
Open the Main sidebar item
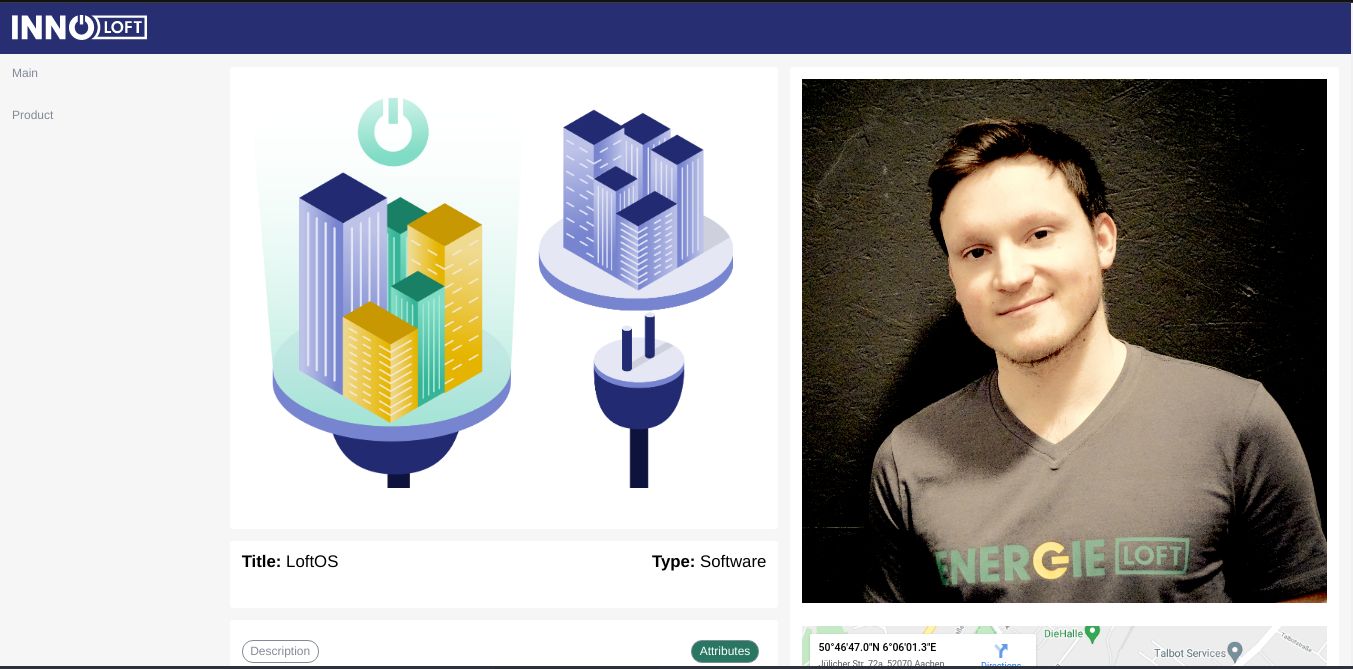pos(25,73)
